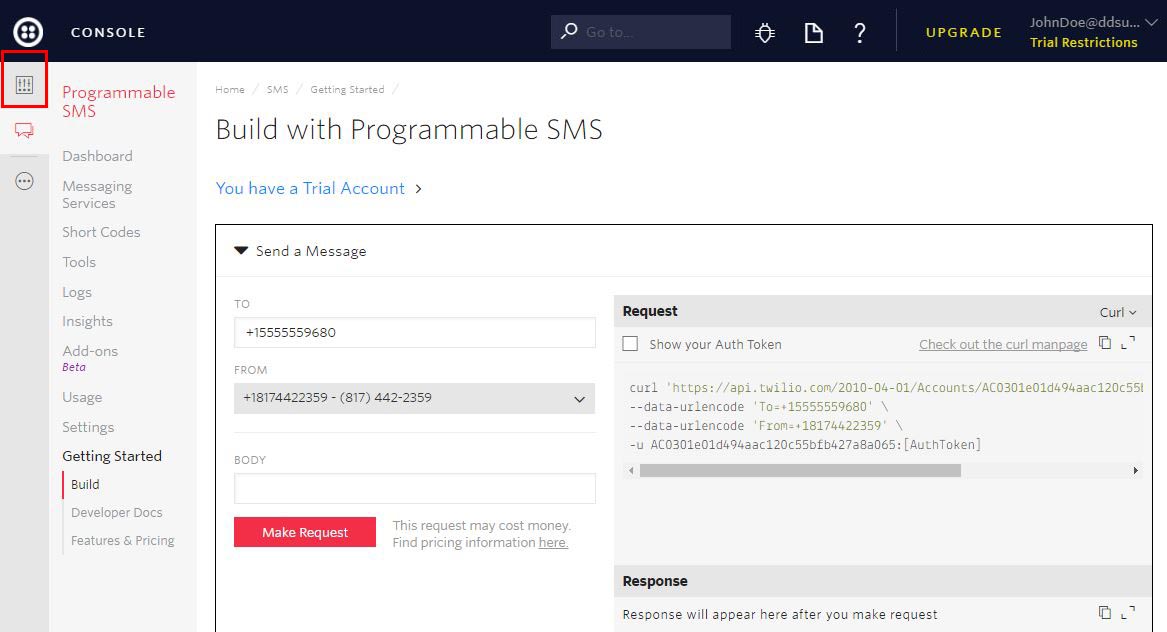This screenshot has height=632, width=1167.
Task: Expand the trial account chevron arrow
Action: click(418, 189)
